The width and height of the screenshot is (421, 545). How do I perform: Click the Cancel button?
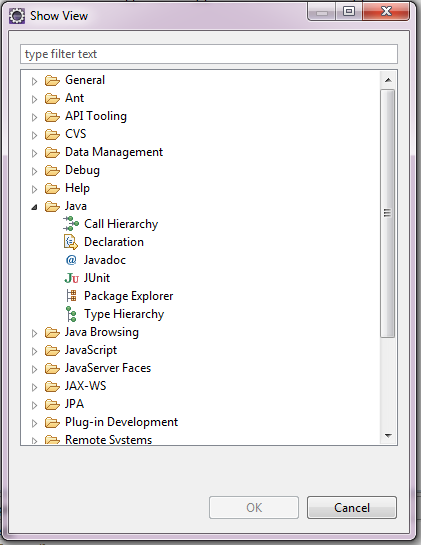point(351,507)
